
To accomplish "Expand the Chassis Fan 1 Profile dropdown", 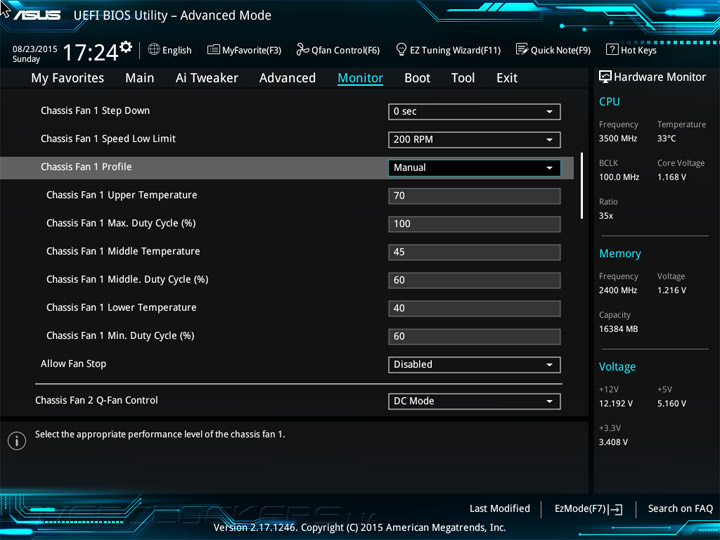I will (474, 168).
